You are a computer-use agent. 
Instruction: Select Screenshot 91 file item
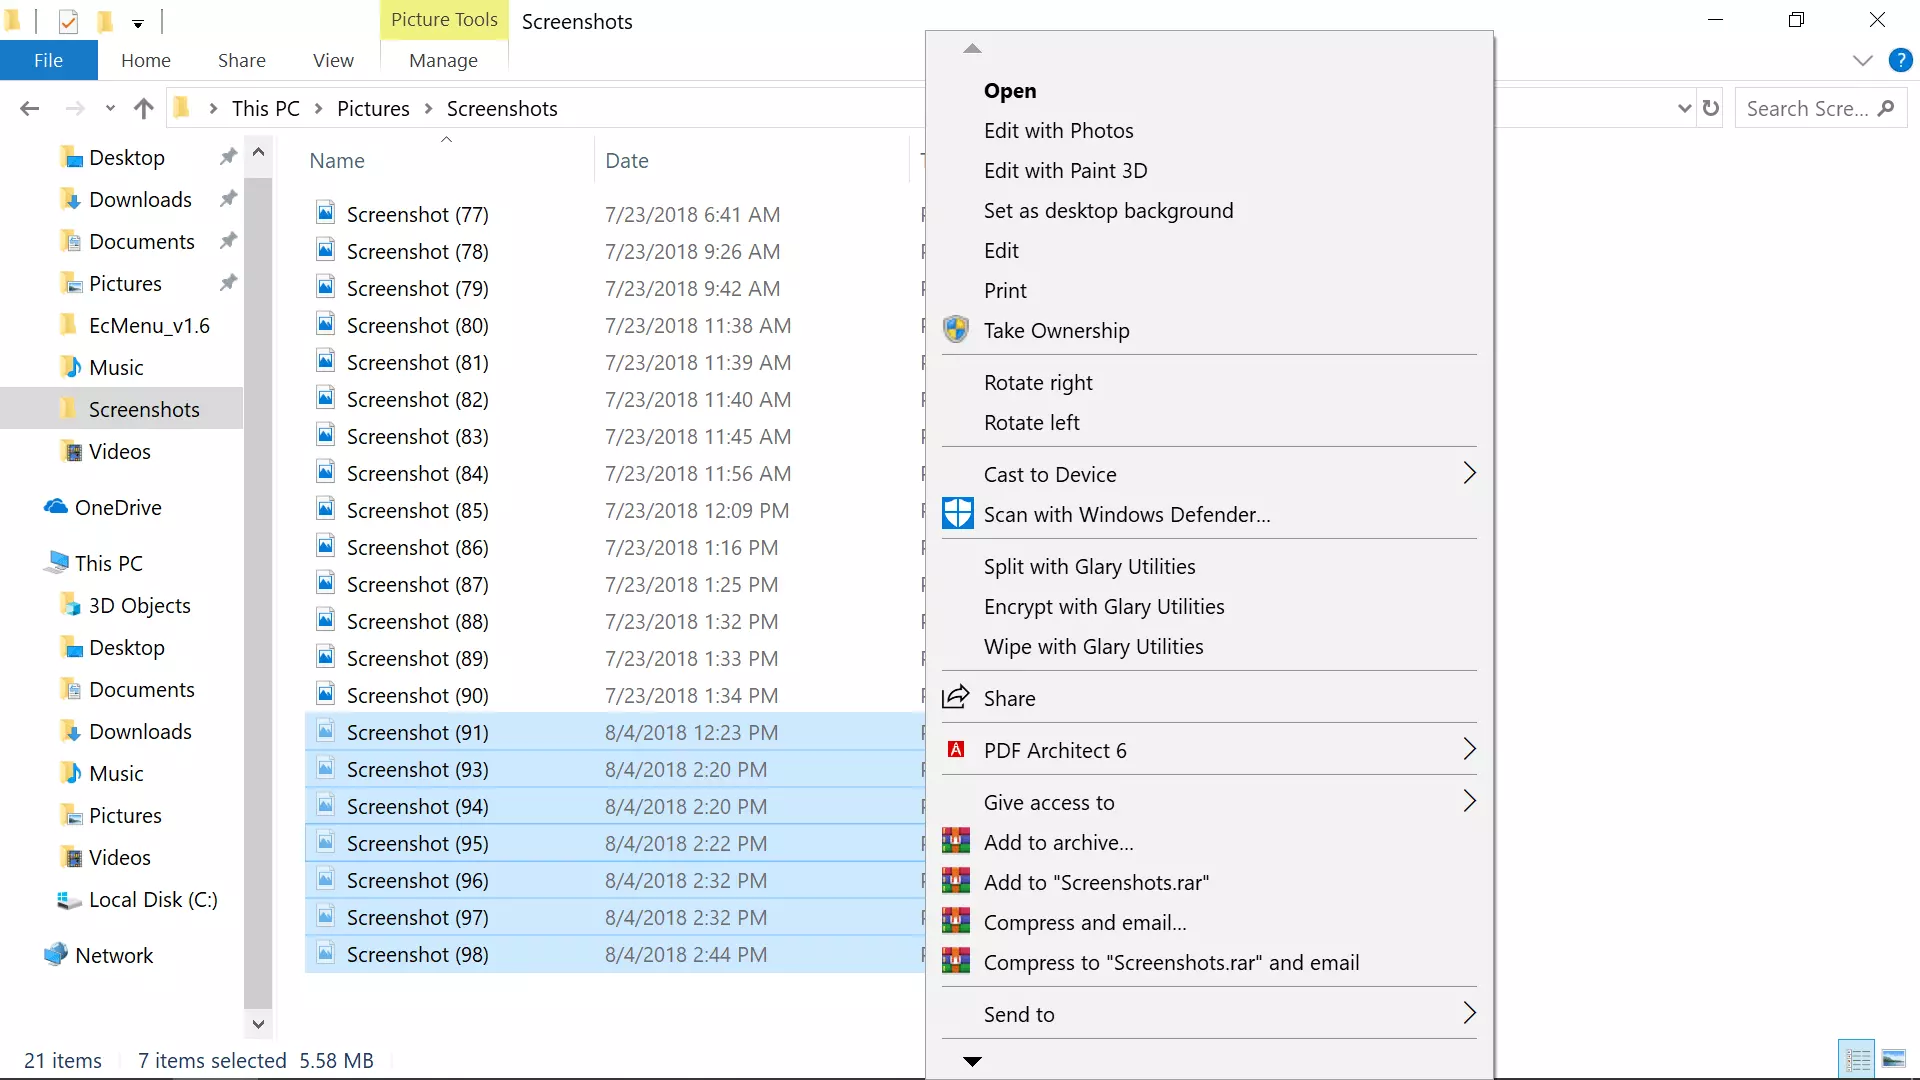pos(417,732)
